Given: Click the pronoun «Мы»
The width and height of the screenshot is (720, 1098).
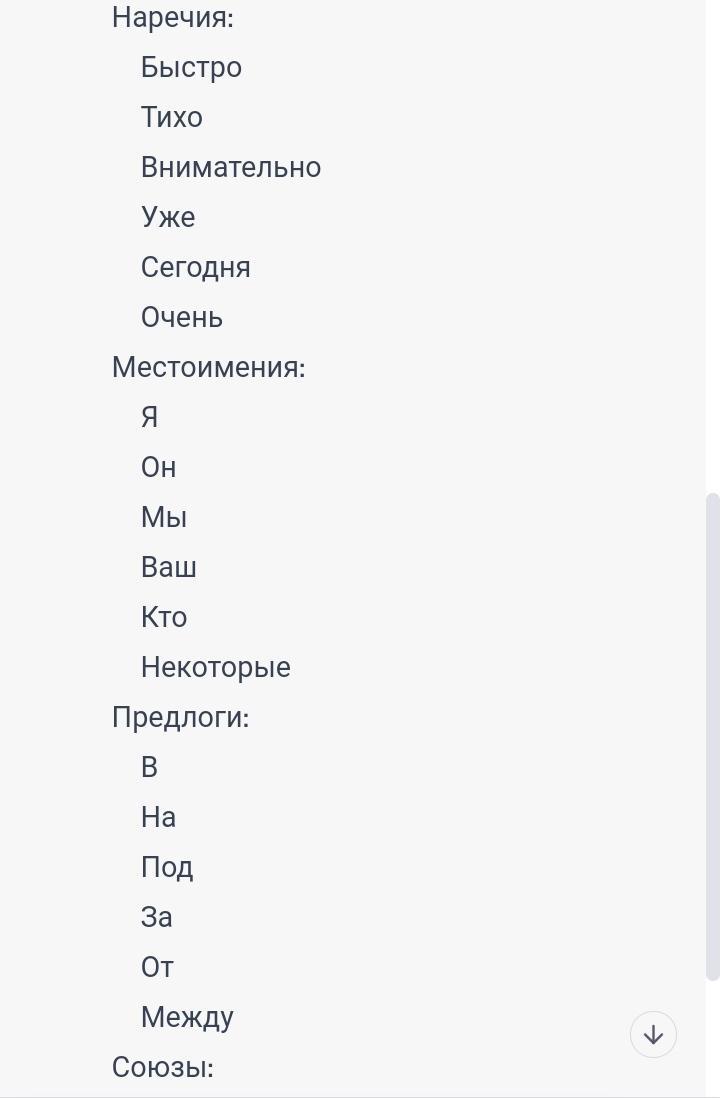Looking at the screenshot, I should [x=164, y=518].
